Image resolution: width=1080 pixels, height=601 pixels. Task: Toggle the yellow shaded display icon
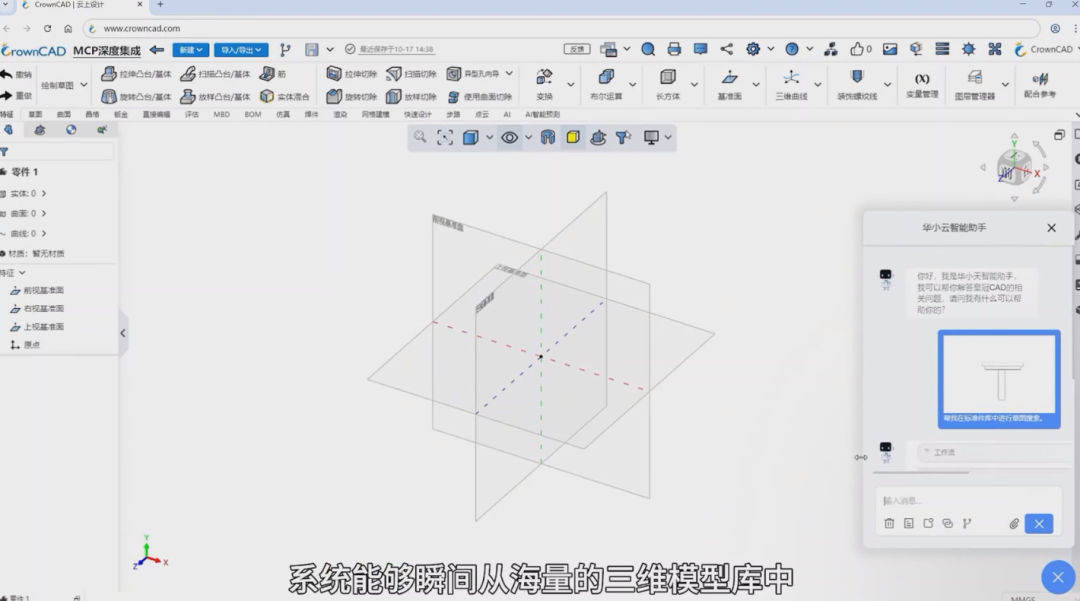[572, 137]
